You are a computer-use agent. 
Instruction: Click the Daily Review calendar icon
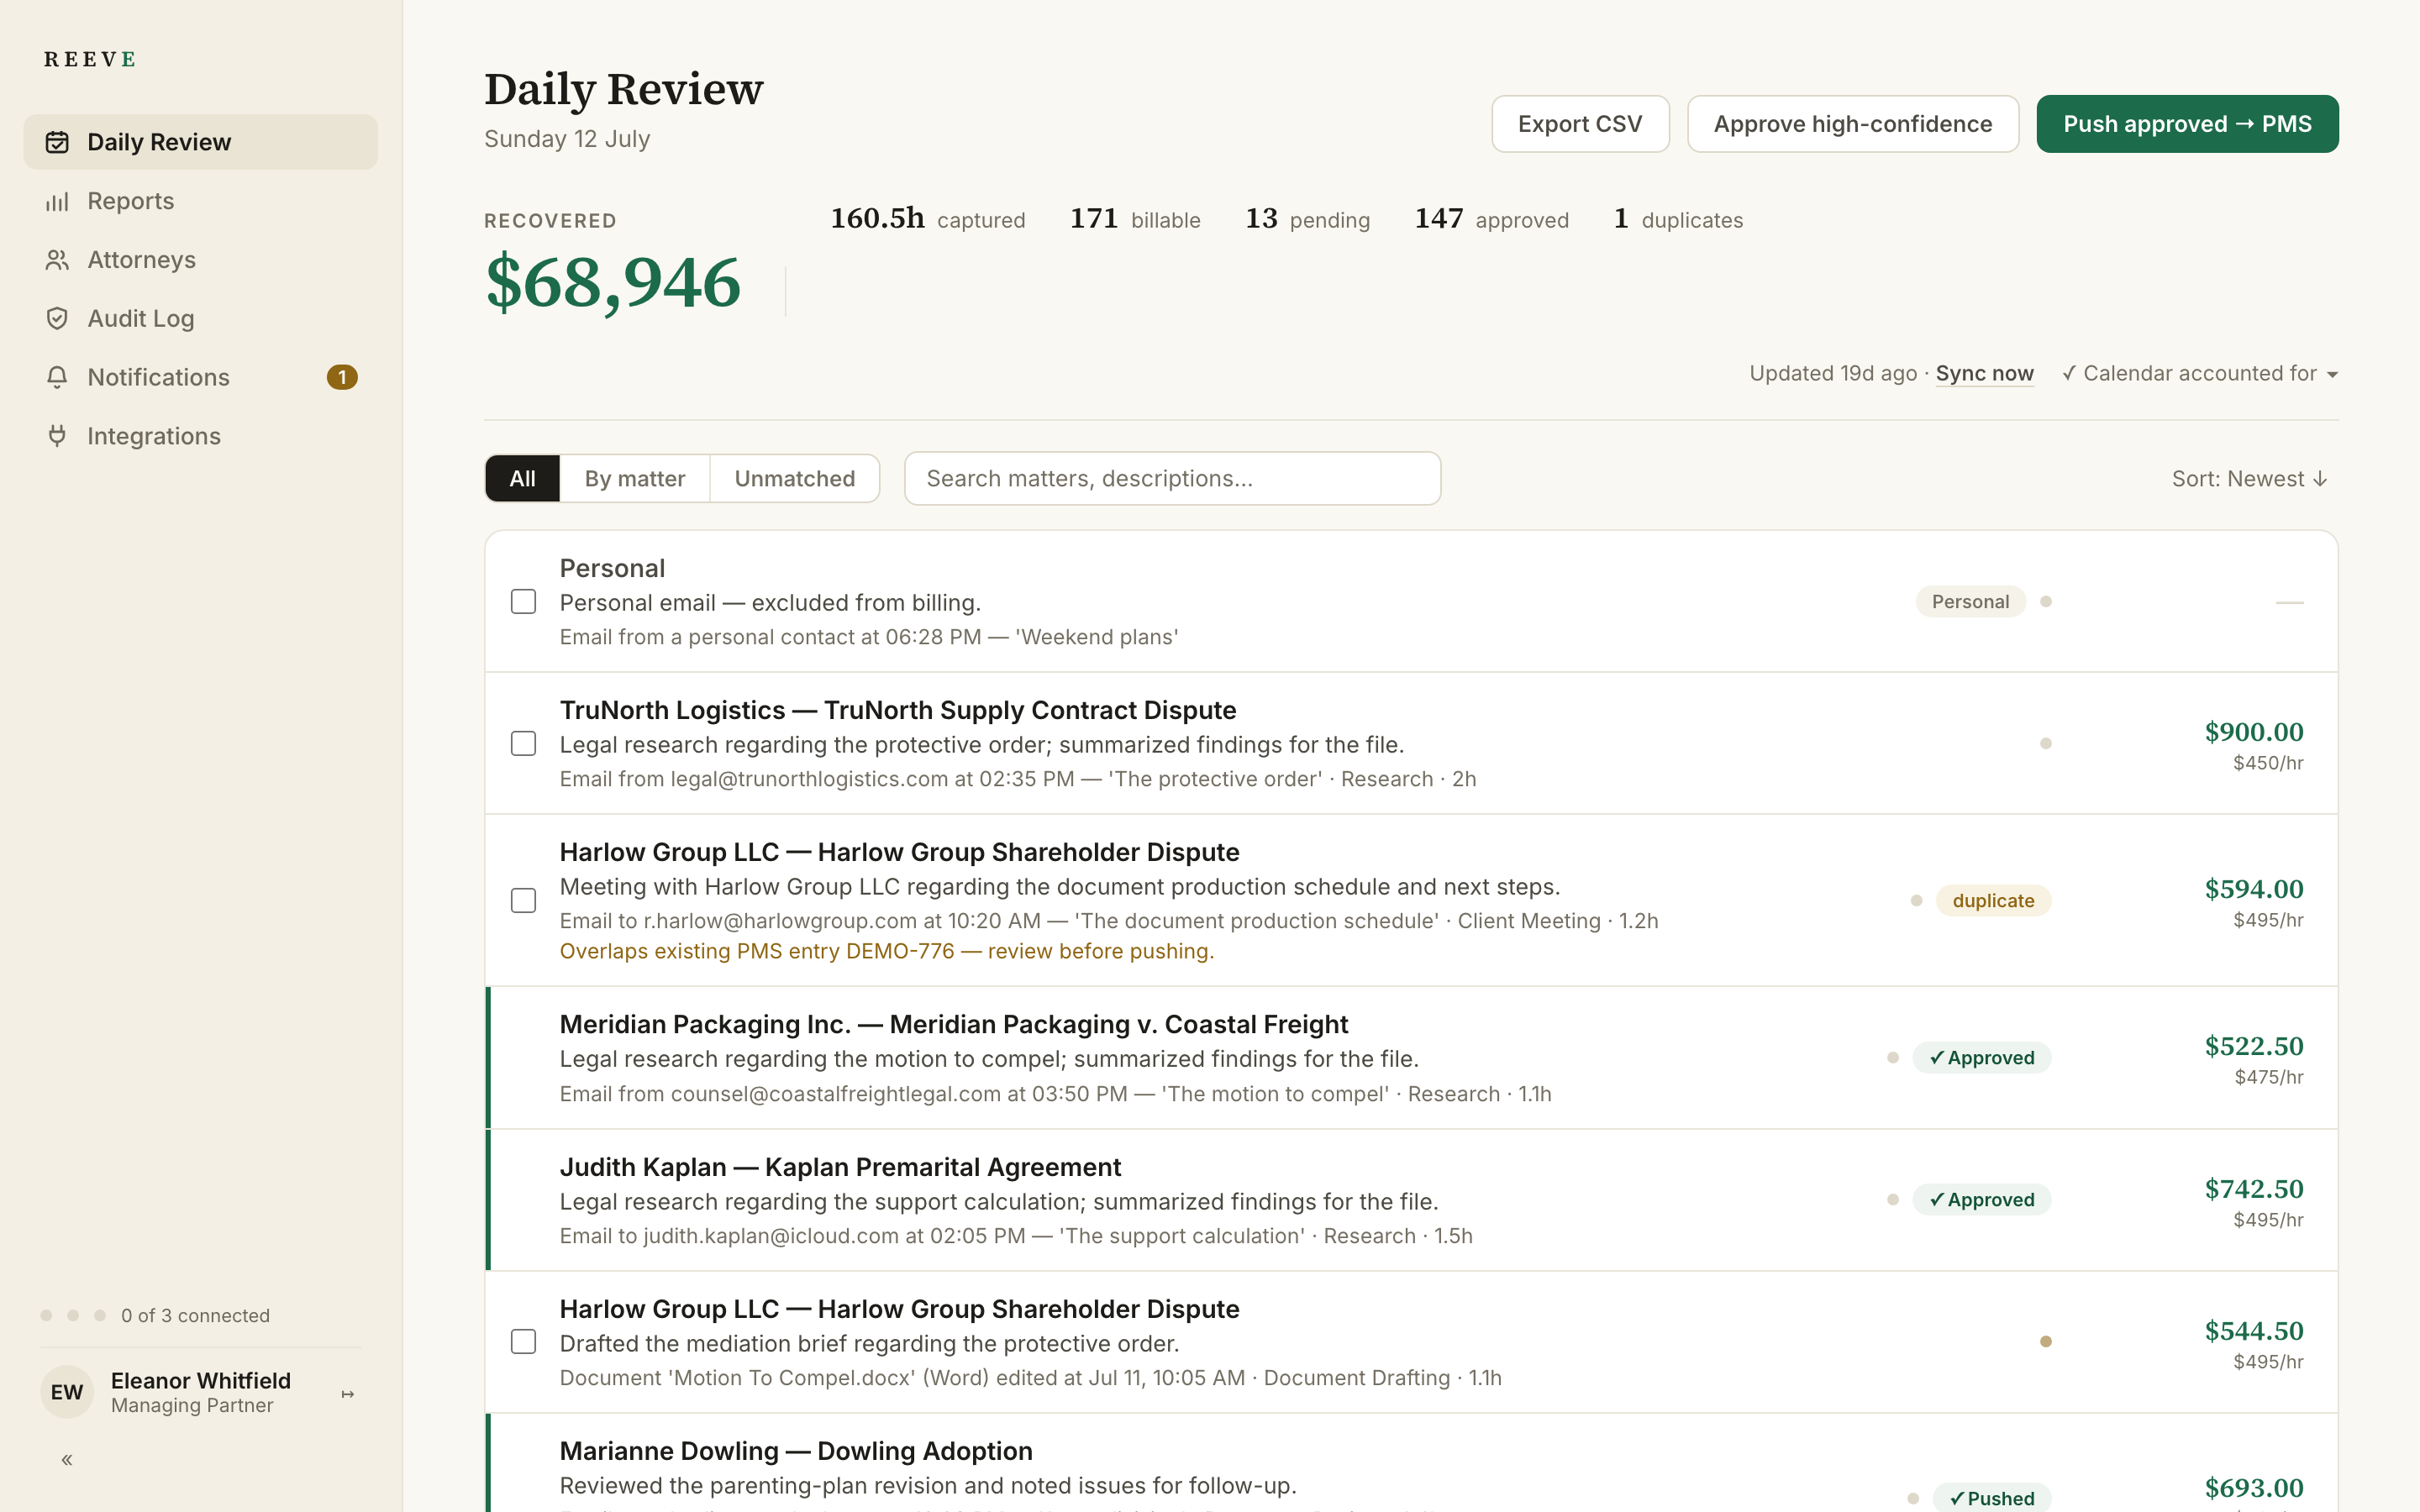click(x=57, y=142)
